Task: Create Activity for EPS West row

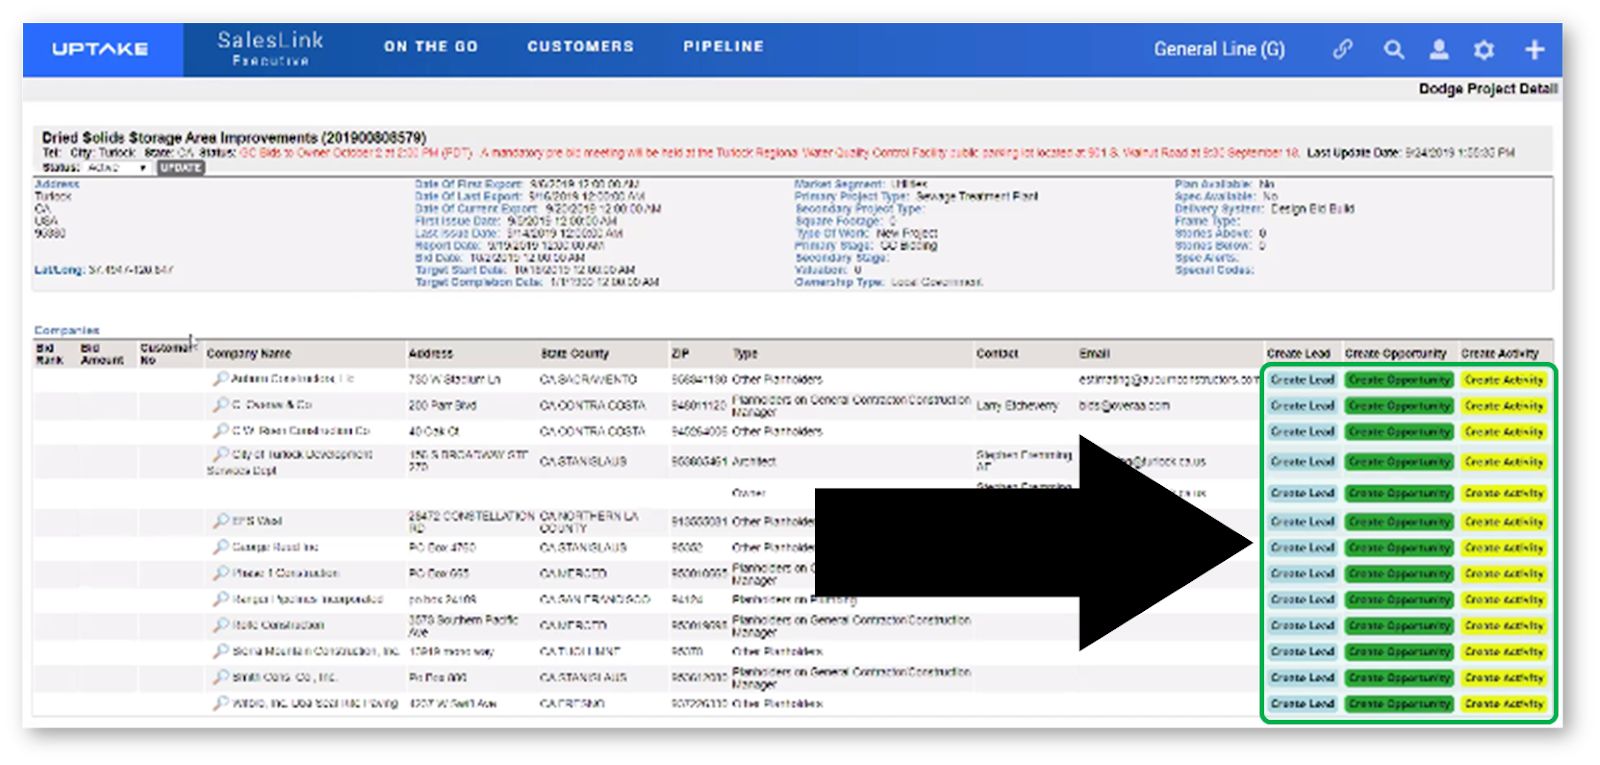Action: point(1504,522)
